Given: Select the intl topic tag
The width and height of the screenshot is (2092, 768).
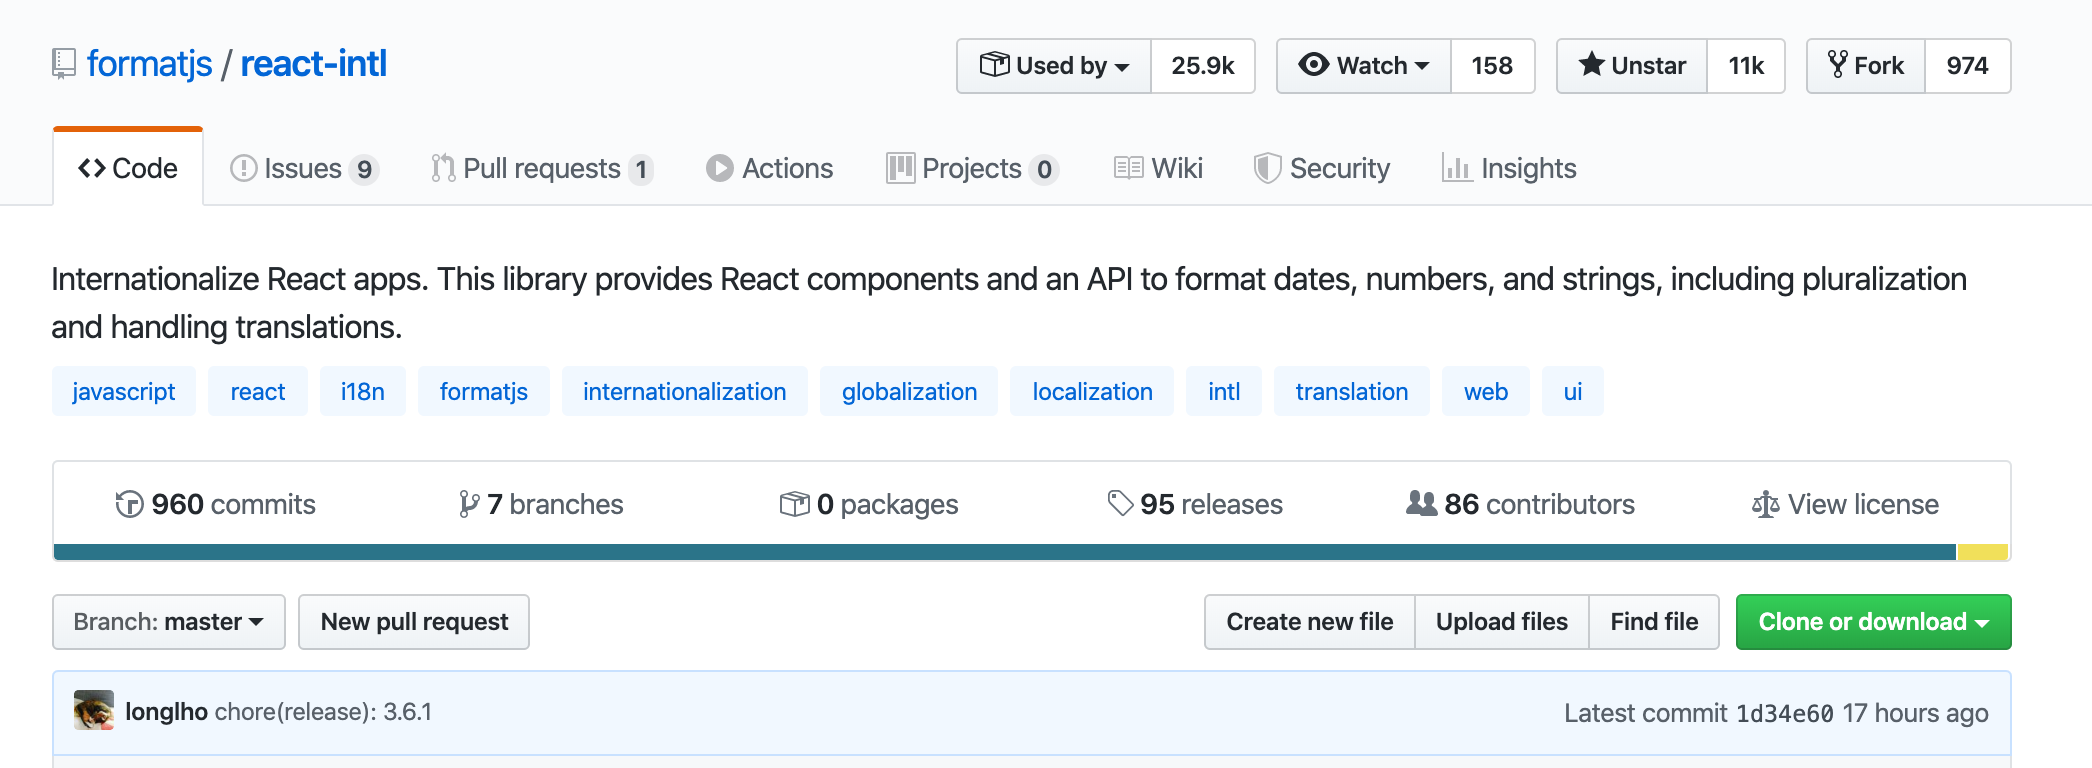Looking at the screenshot, I should click(1224, 391).
